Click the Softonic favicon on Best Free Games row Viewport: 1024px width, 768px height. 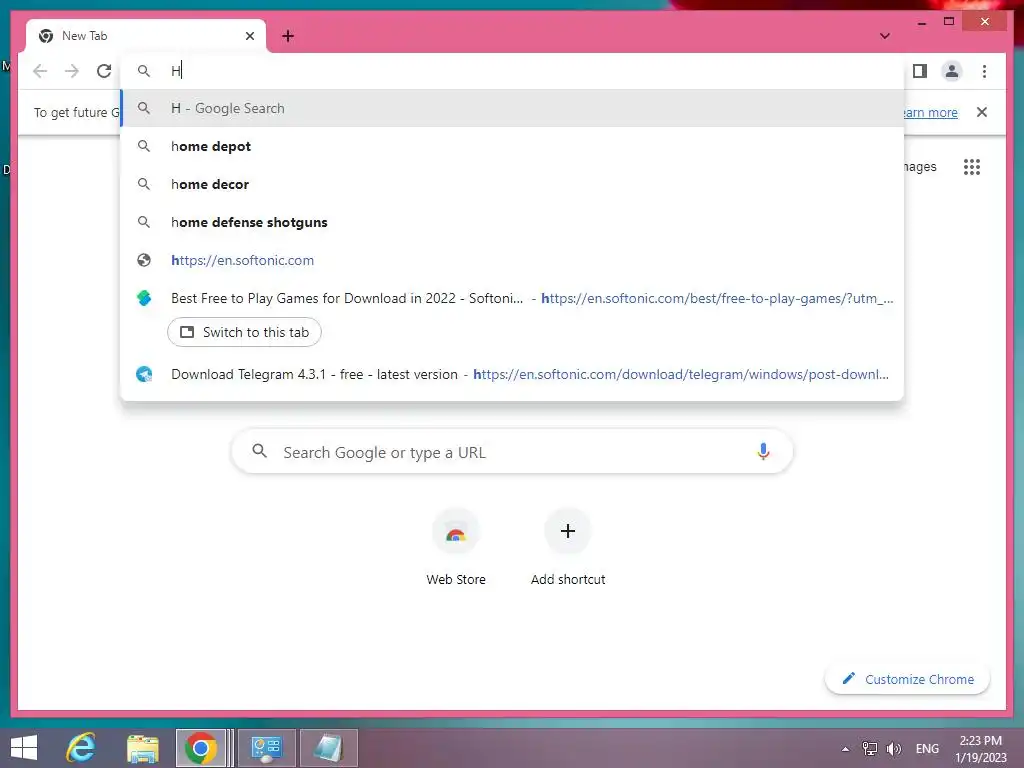pos(144,298)
